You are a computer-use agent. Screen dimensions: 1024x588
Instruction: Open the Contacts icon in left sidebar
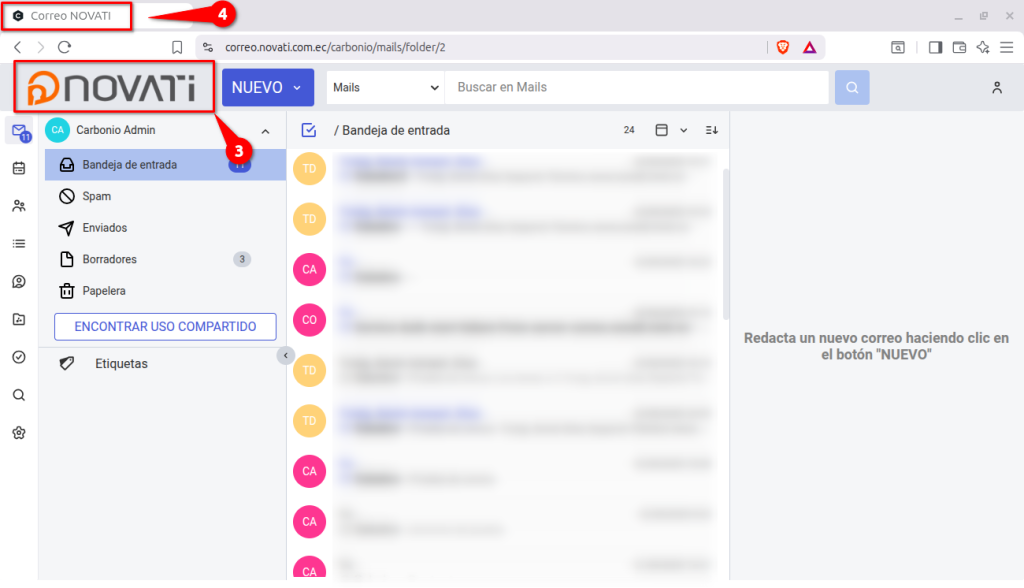[x=18, y=206]
